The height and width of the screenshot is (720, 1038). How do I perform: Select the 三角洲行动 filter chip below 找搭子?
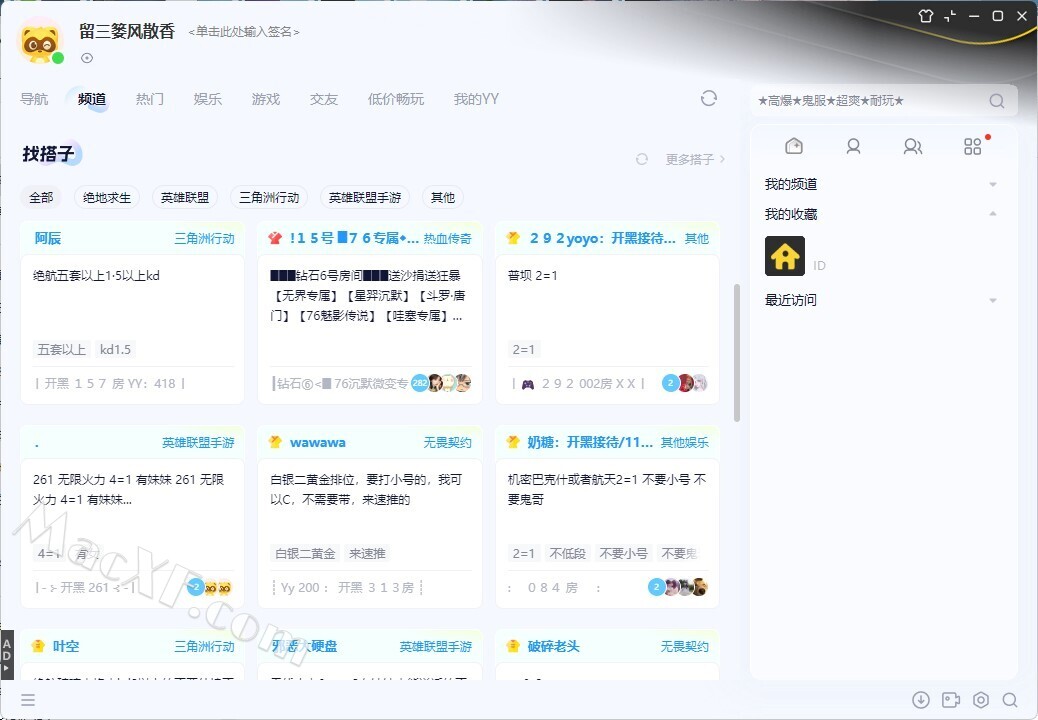pos(269,197)
